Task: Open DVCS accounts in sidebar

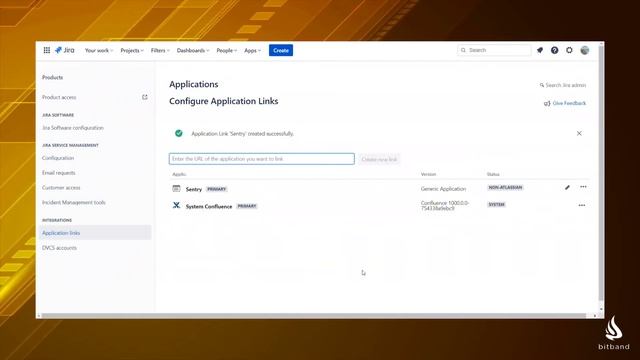Action: coord(59,248)
